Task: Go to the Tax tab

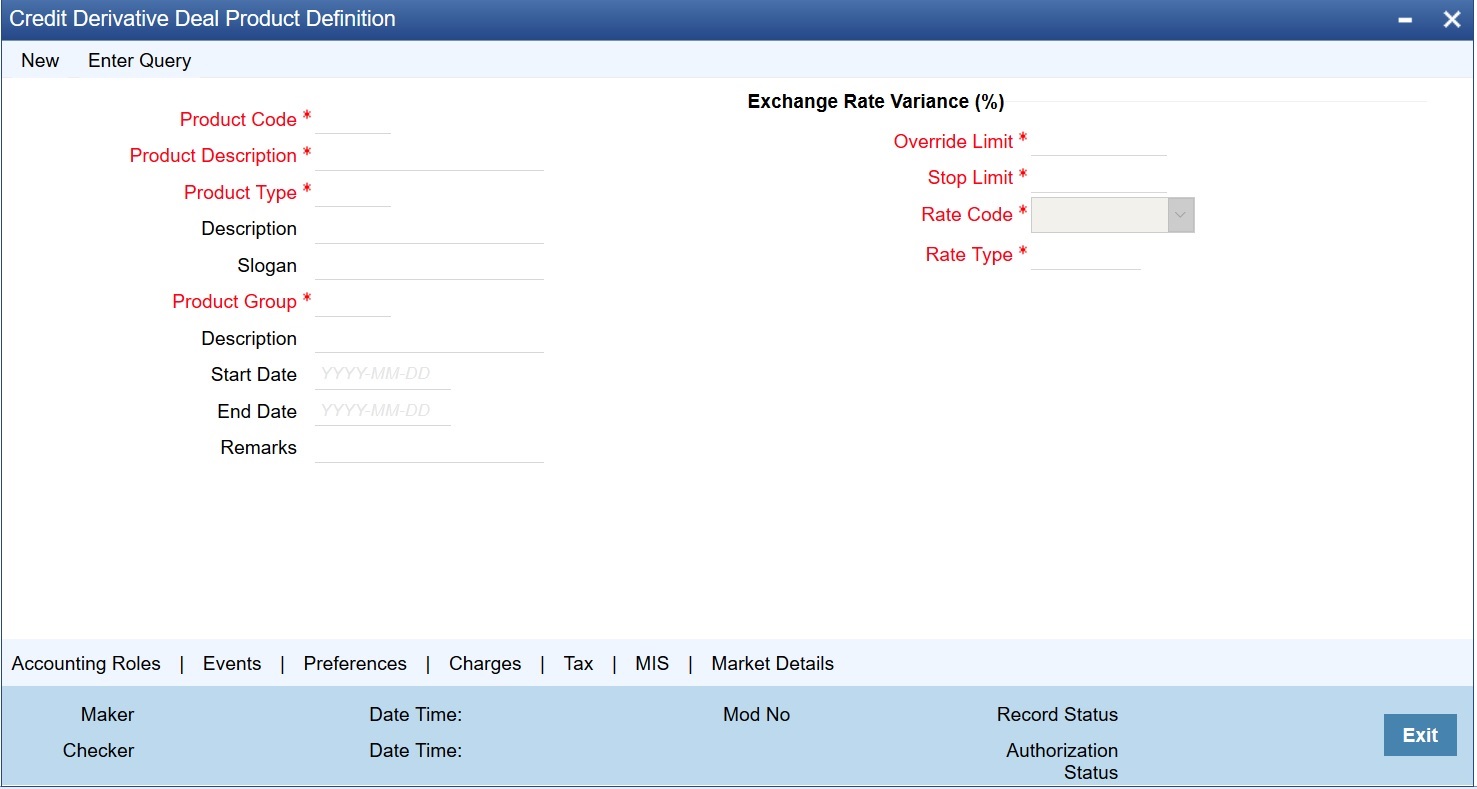Action: coord(578,664)
